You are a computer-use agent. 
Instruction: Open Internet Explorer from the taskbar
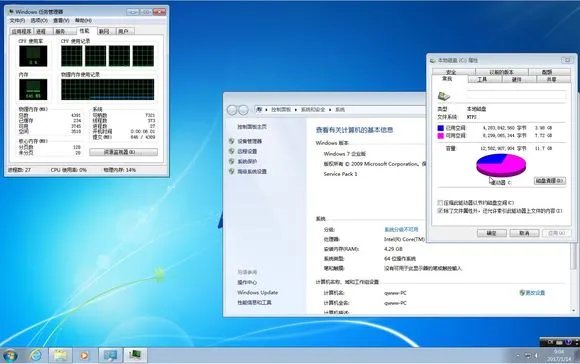(36, 355)
